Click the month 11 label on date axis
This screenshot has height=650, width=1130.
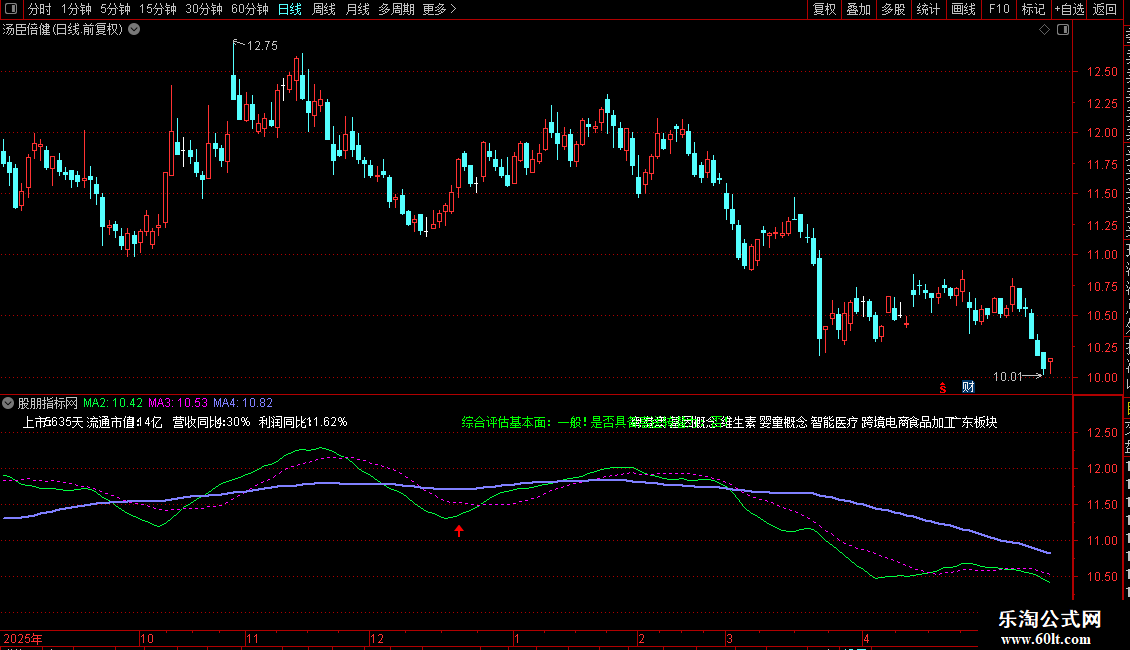[x=252, y=638]
